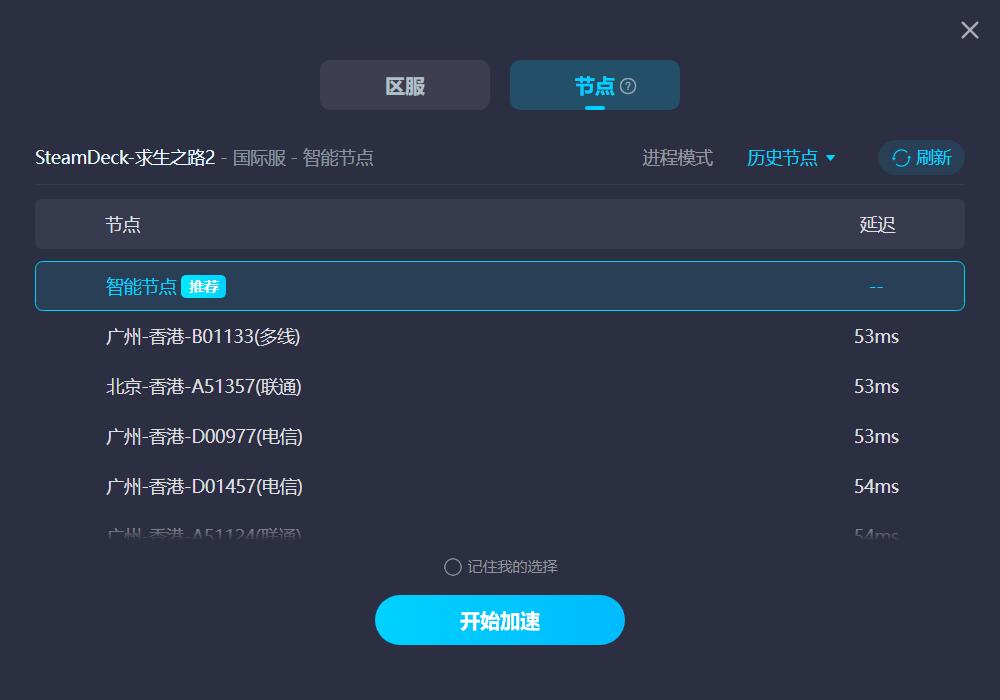This screenshot has width=1000, height=700.
Task: Choose node 广州-香港-B01133(多线)
Action: pos(499,336)
